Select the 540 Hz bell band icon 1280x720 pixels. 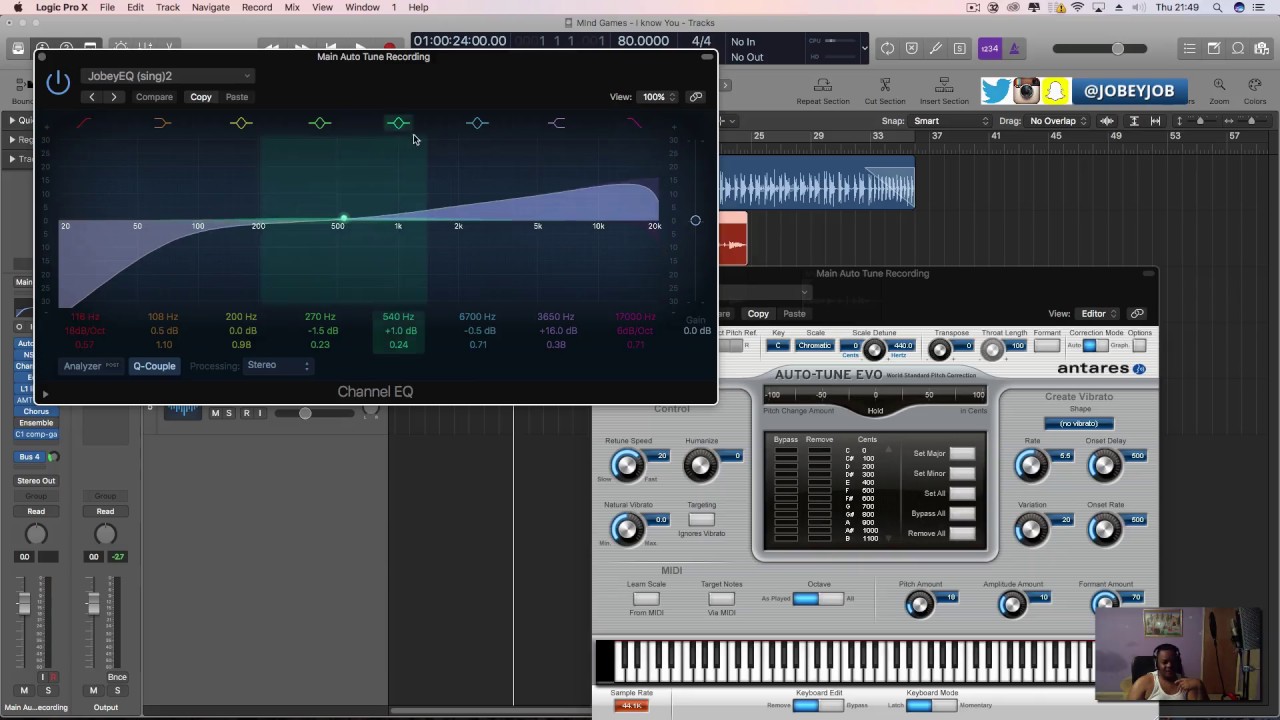(398, 123)
